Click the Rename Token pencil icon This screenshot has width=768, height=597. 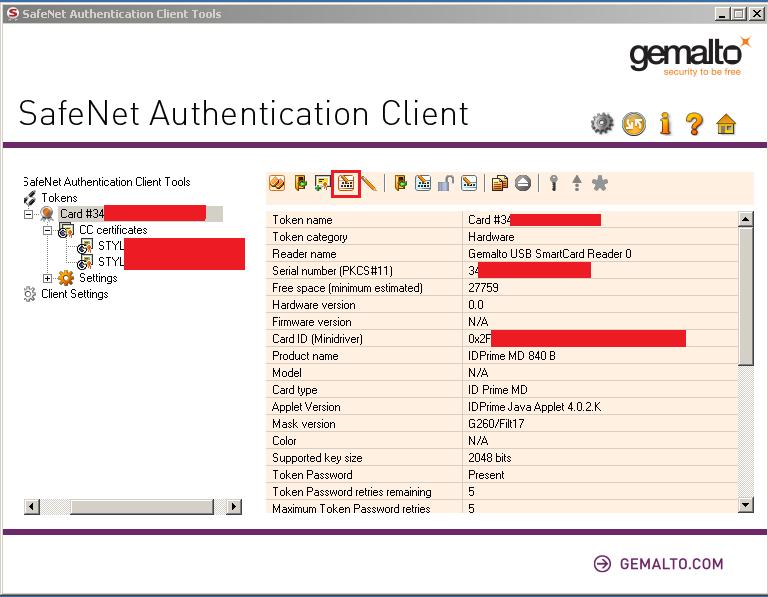coord(368,184)
